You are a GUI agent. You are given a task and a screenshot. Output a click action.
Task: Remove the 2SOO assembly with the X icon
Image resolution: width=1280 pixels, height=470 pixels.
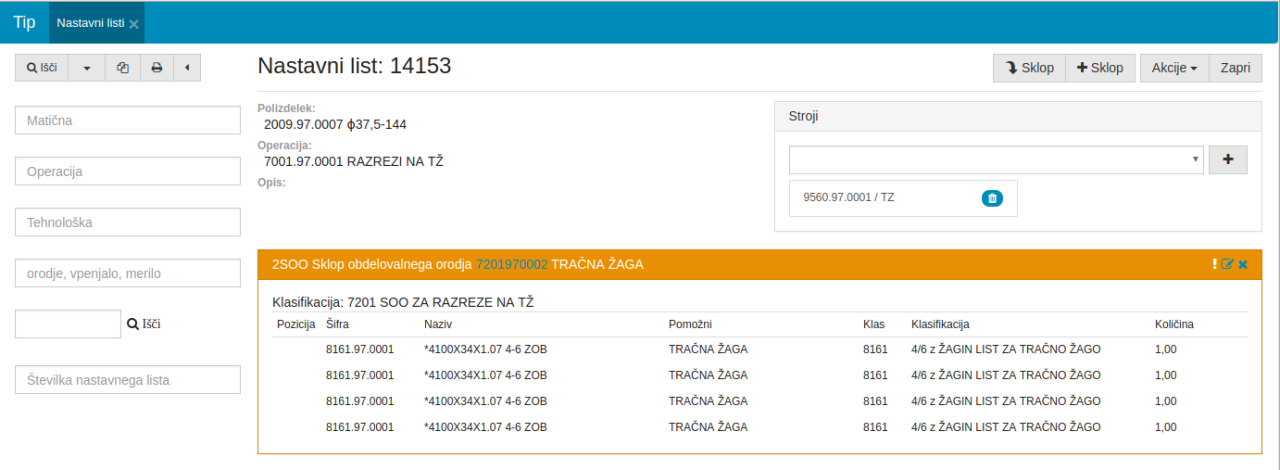[x=1243, y=264]
